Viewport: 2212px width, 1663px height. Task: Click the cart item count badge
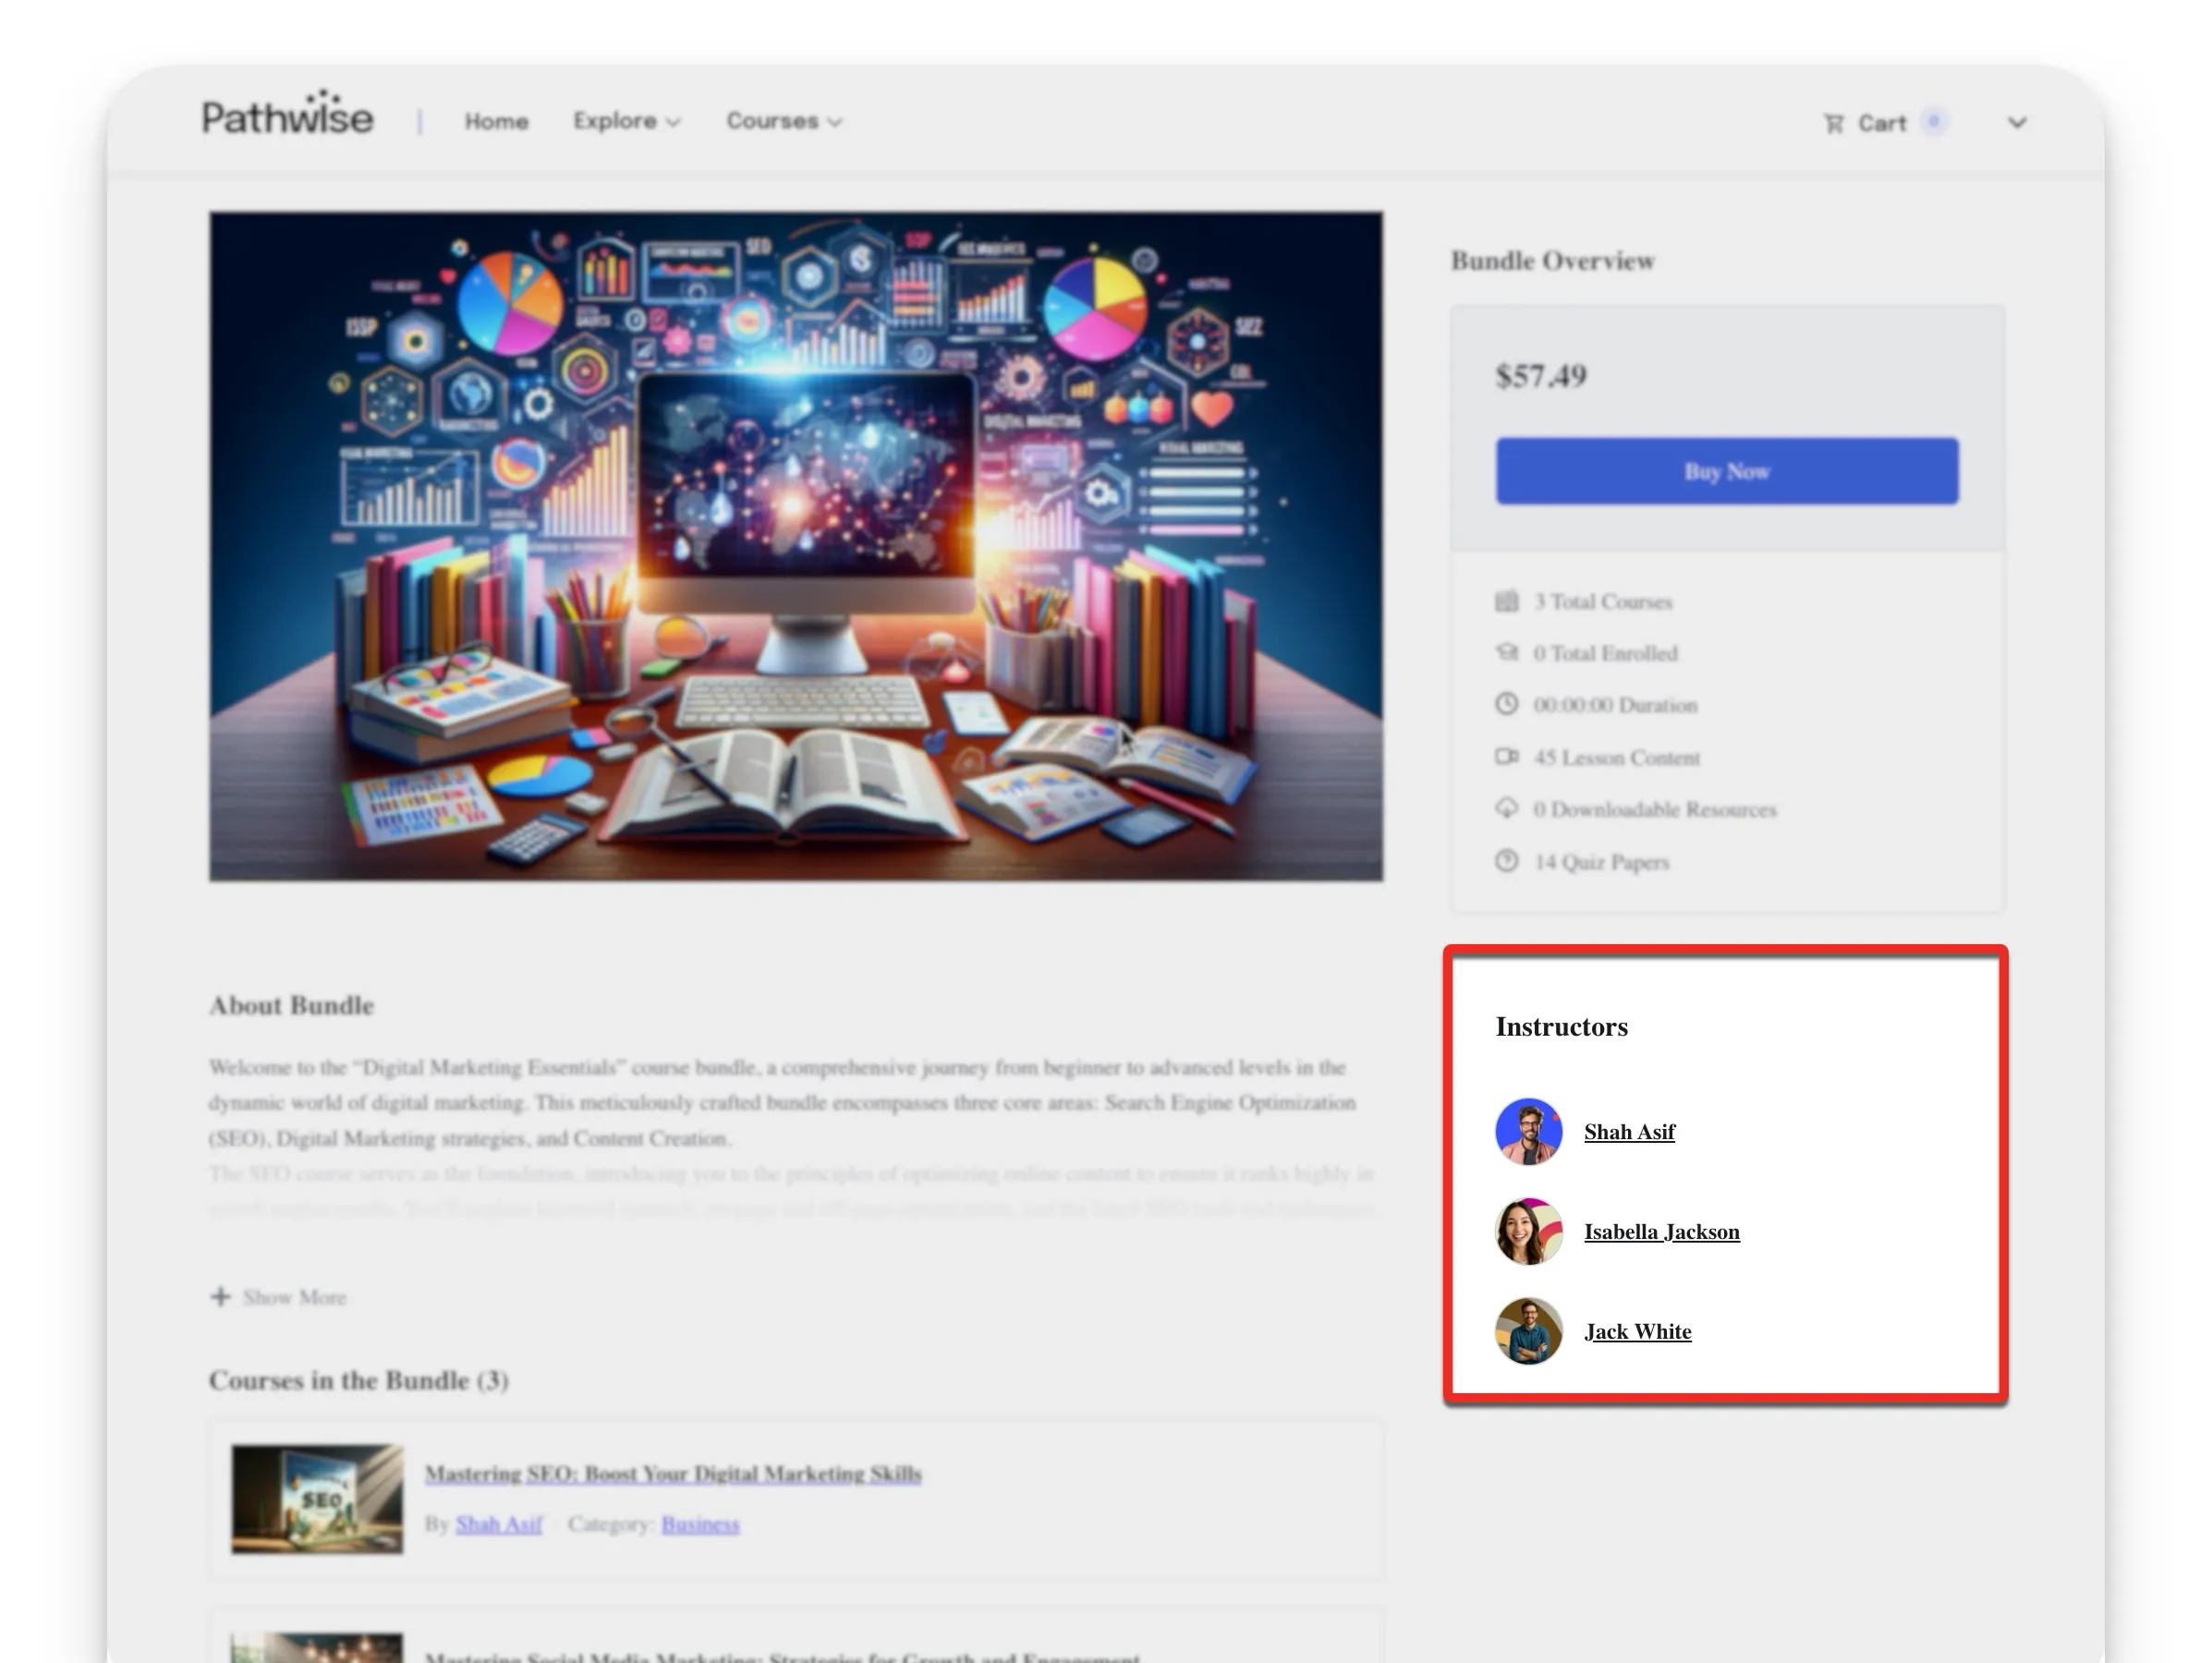1934,122
